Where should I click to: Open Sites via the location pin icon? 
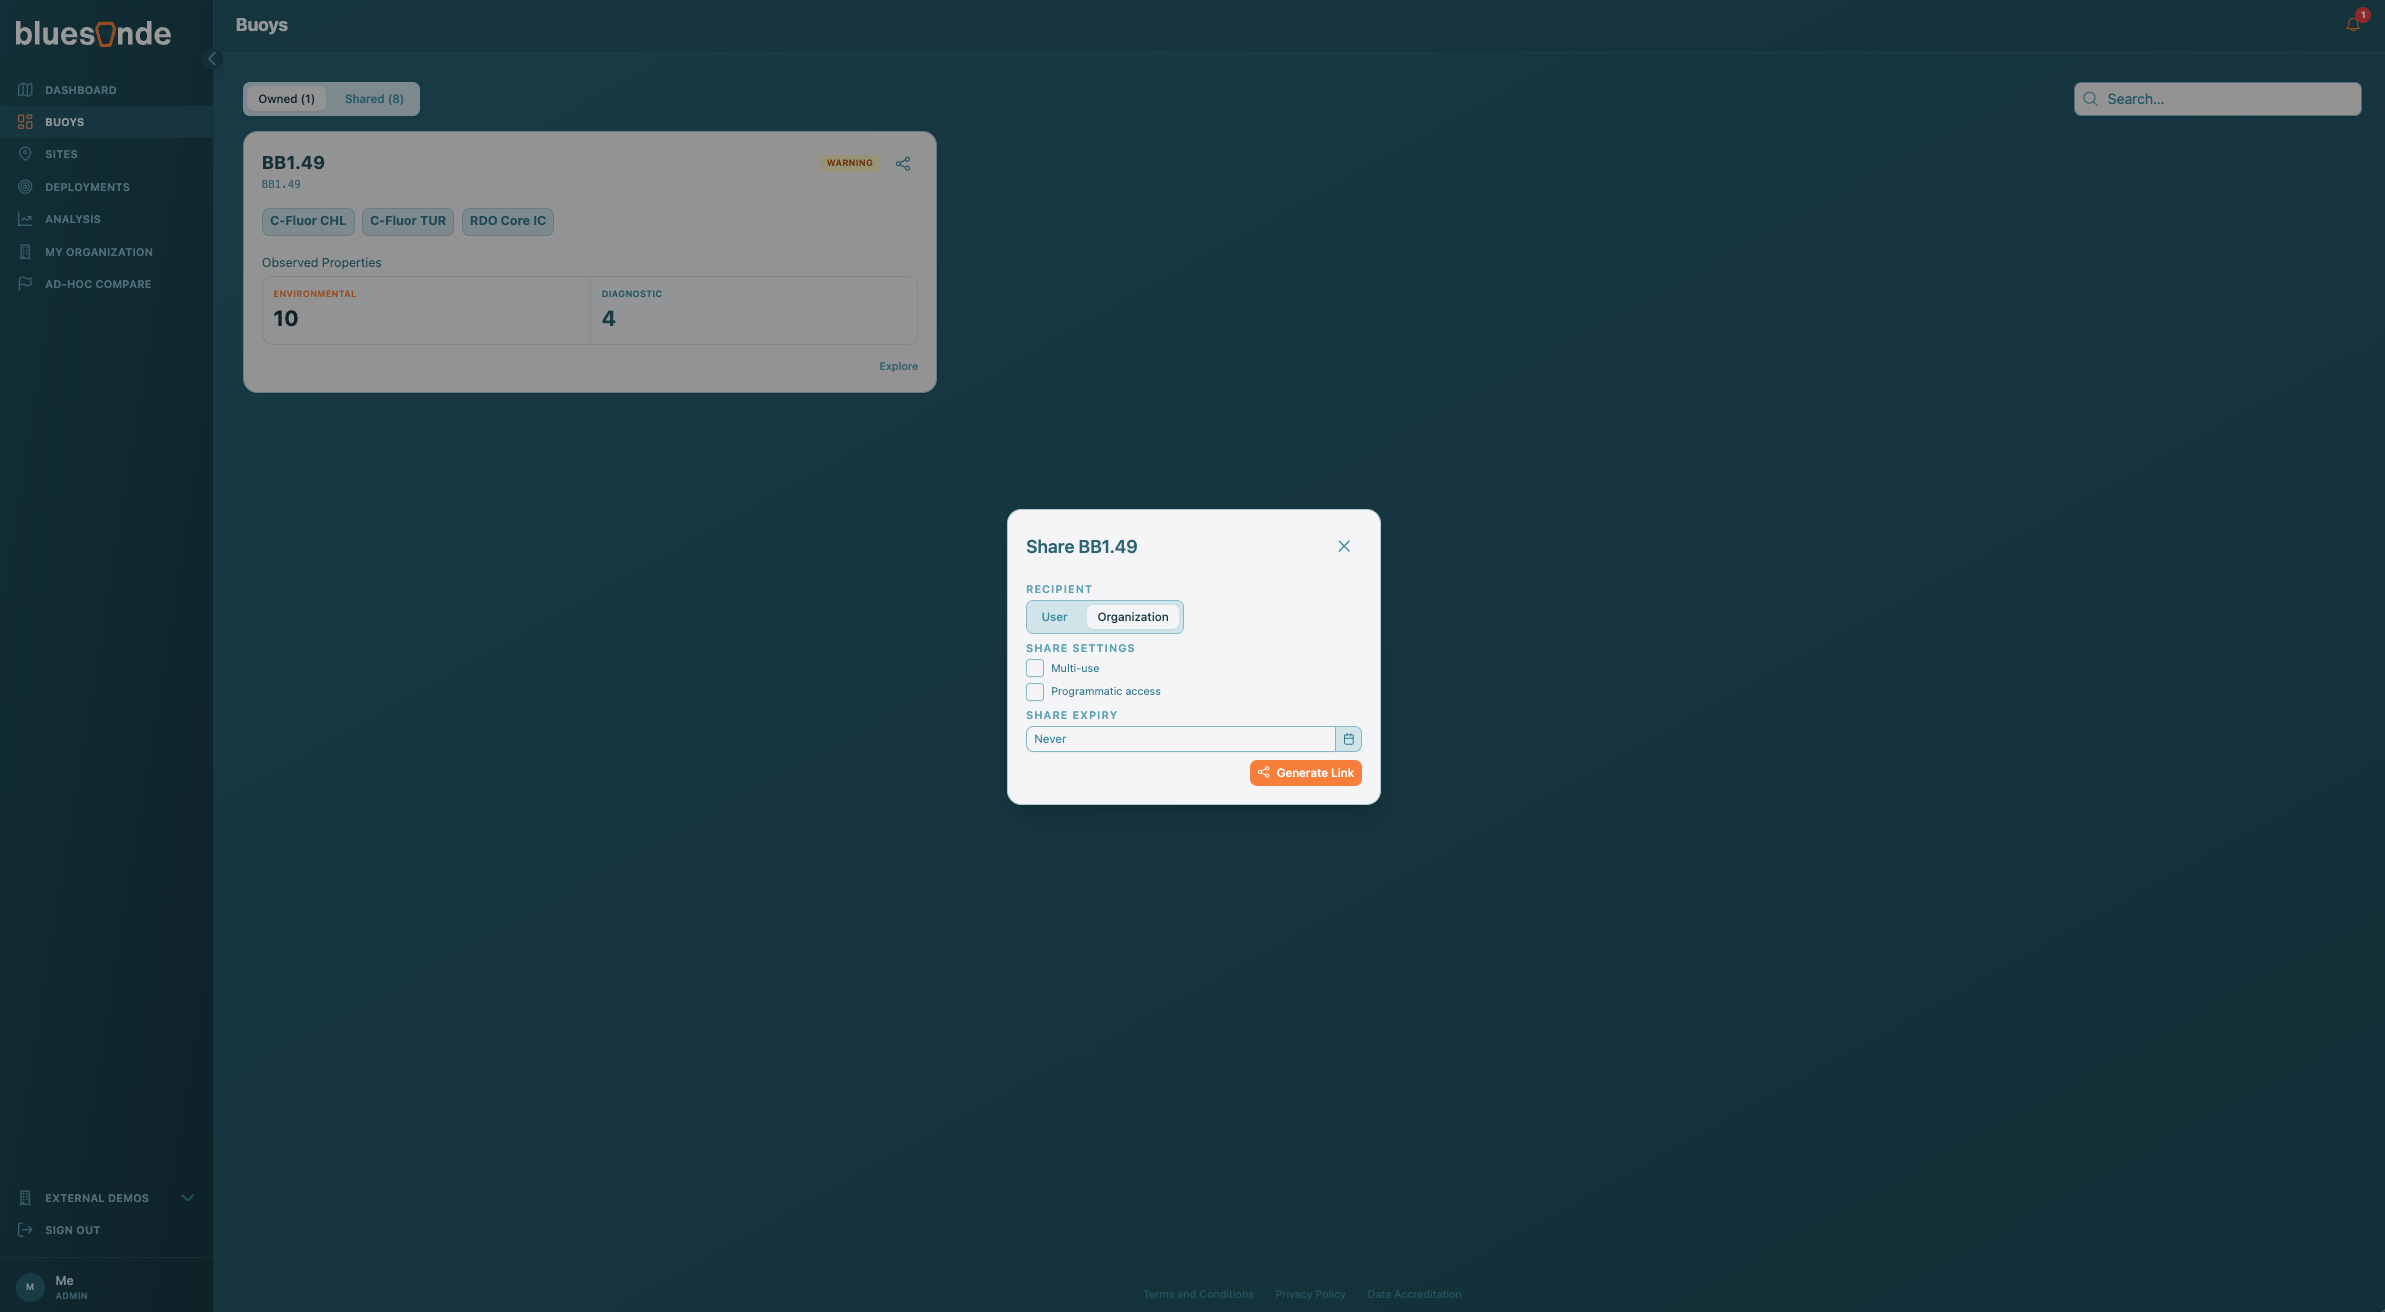tap(25, 154)
